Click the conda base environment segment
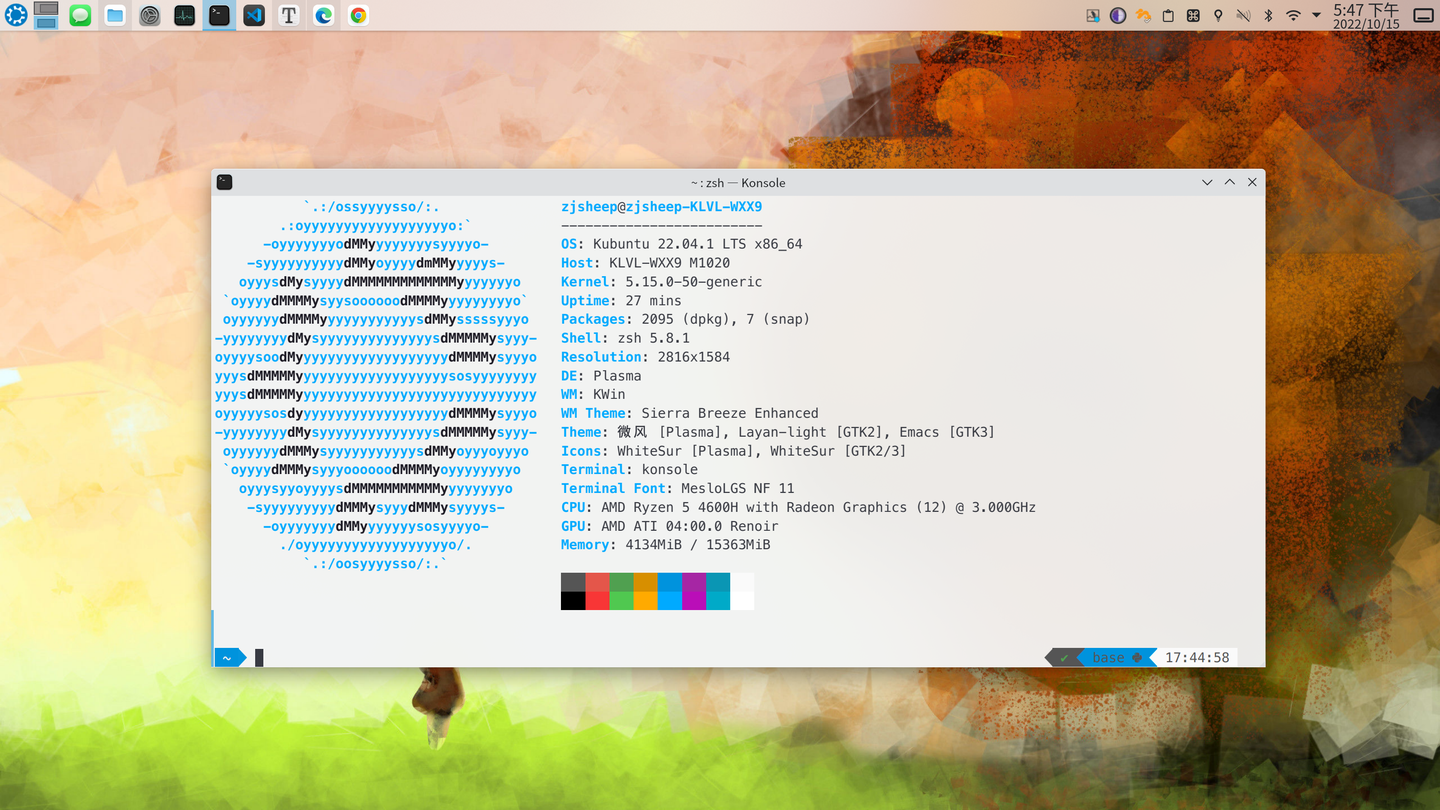This screenshot has width=1440, height=810. (1116, 658)
